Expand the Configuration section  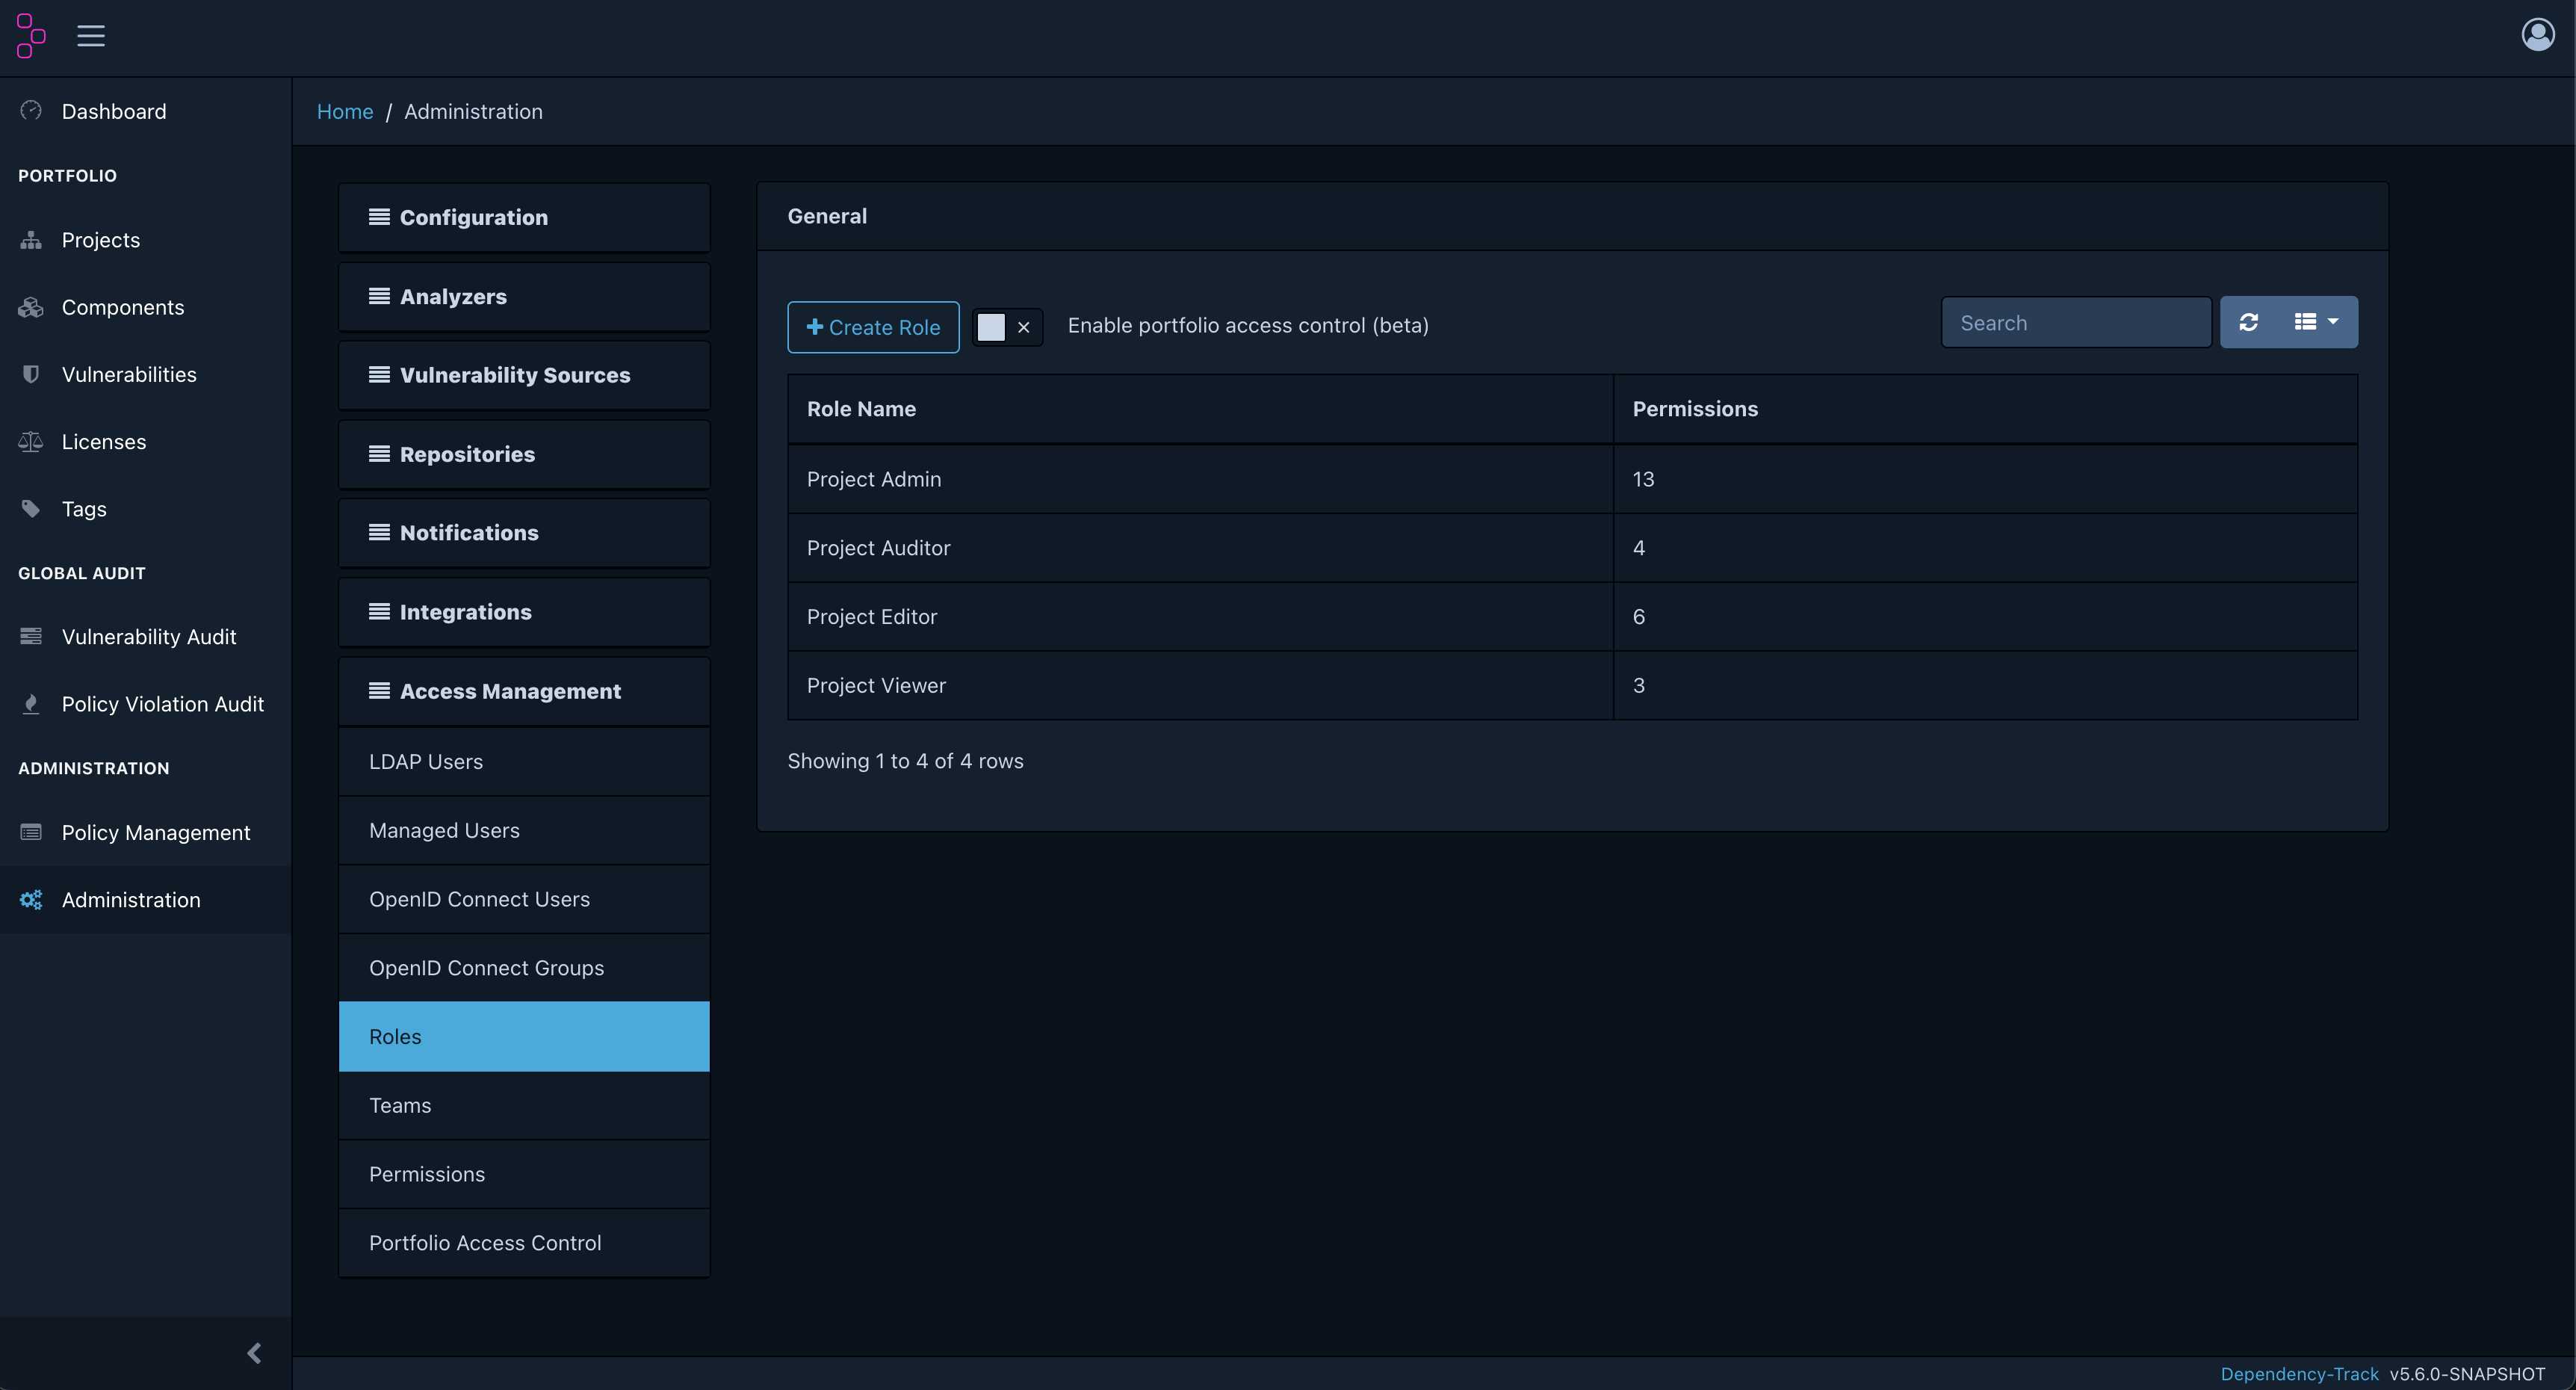[x=524, y=217]
